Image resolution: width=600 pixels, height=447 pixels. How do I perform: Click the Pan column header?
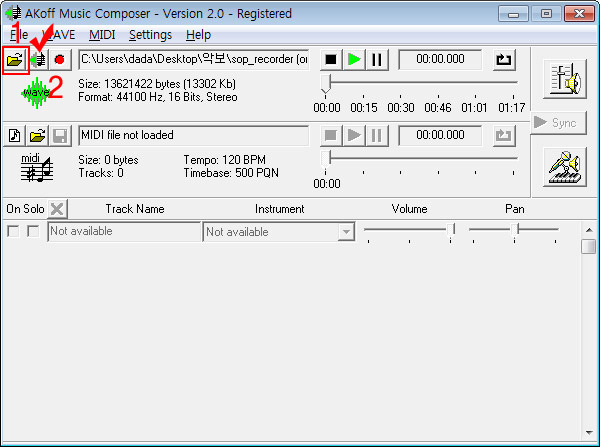tap(515, 209)
